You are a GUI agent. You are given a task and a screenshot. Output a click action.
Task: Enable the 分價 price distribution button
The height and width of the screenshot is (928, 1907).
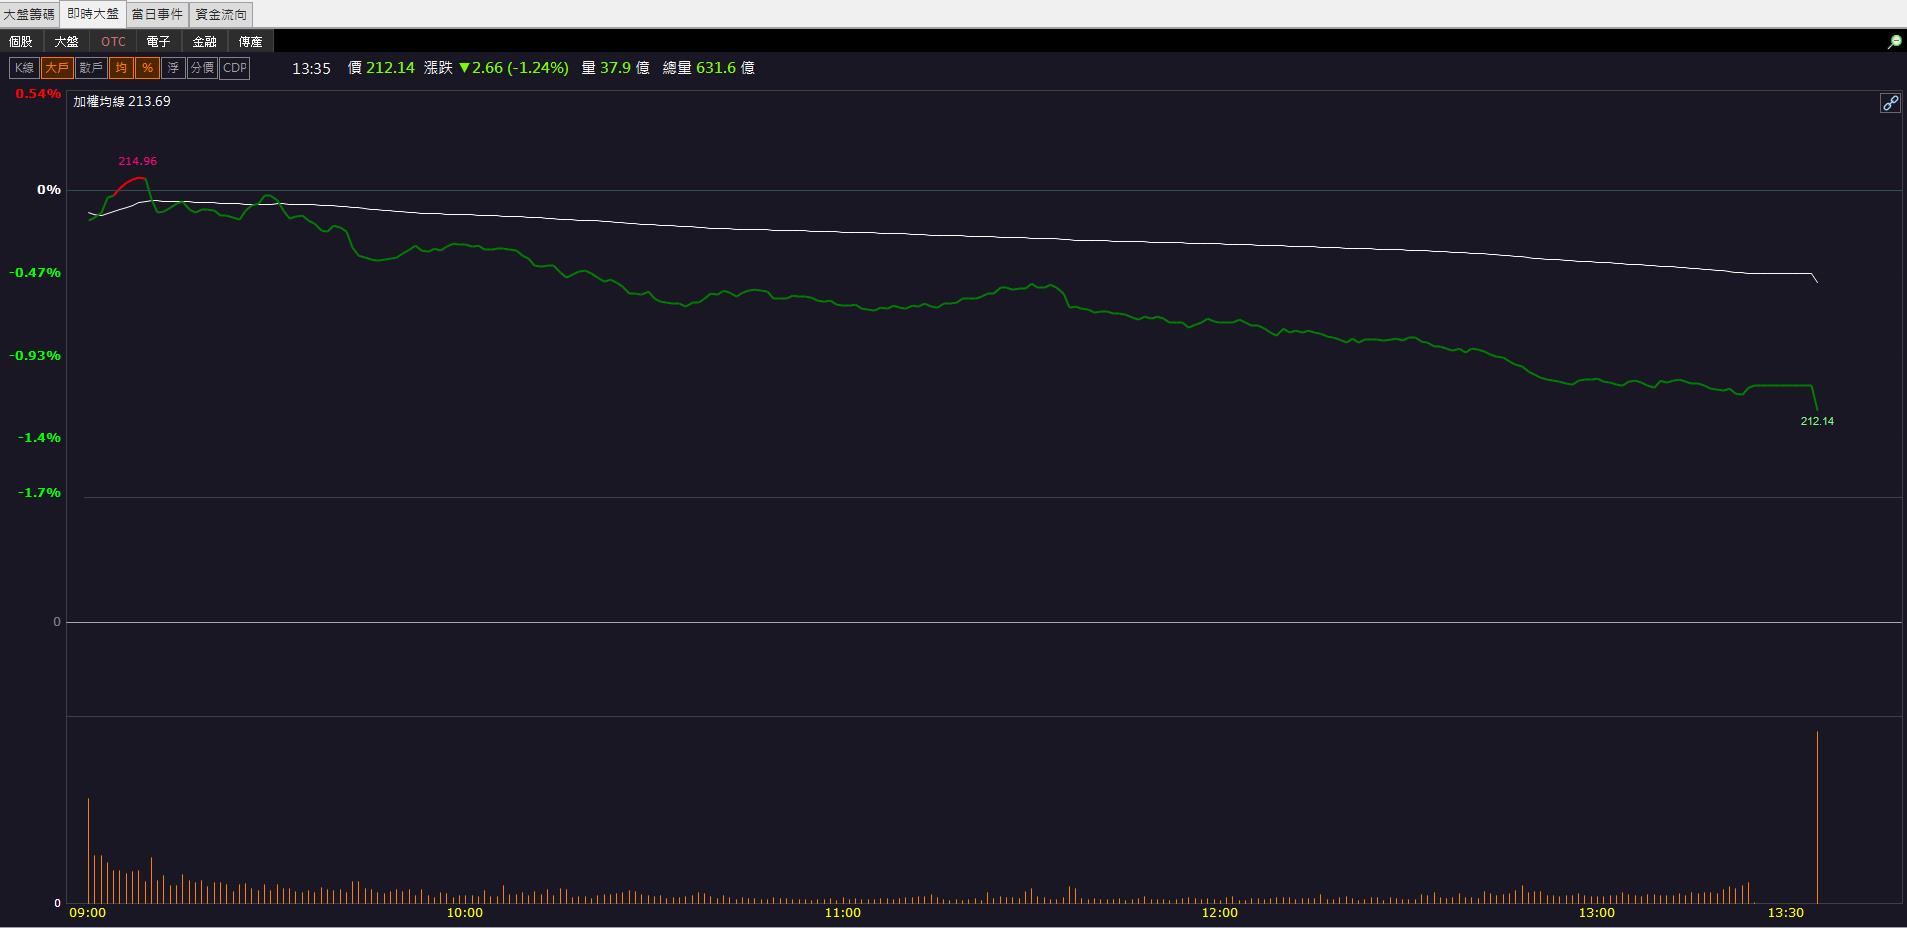202,68
